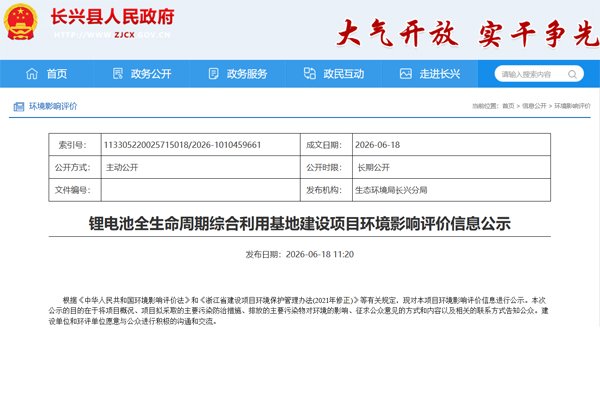This screenshot has height=400, width=600.
Task: Click the 主动公开 cell
Action: point(201,167)
